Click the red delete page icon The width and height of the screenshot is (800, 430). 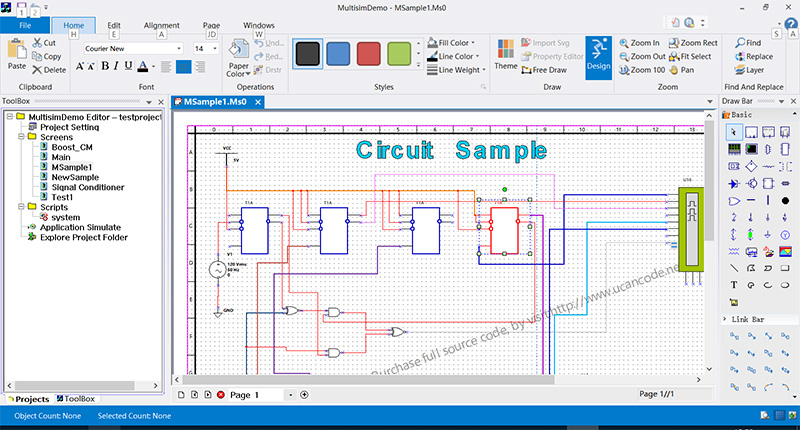[x=221, y=395]
